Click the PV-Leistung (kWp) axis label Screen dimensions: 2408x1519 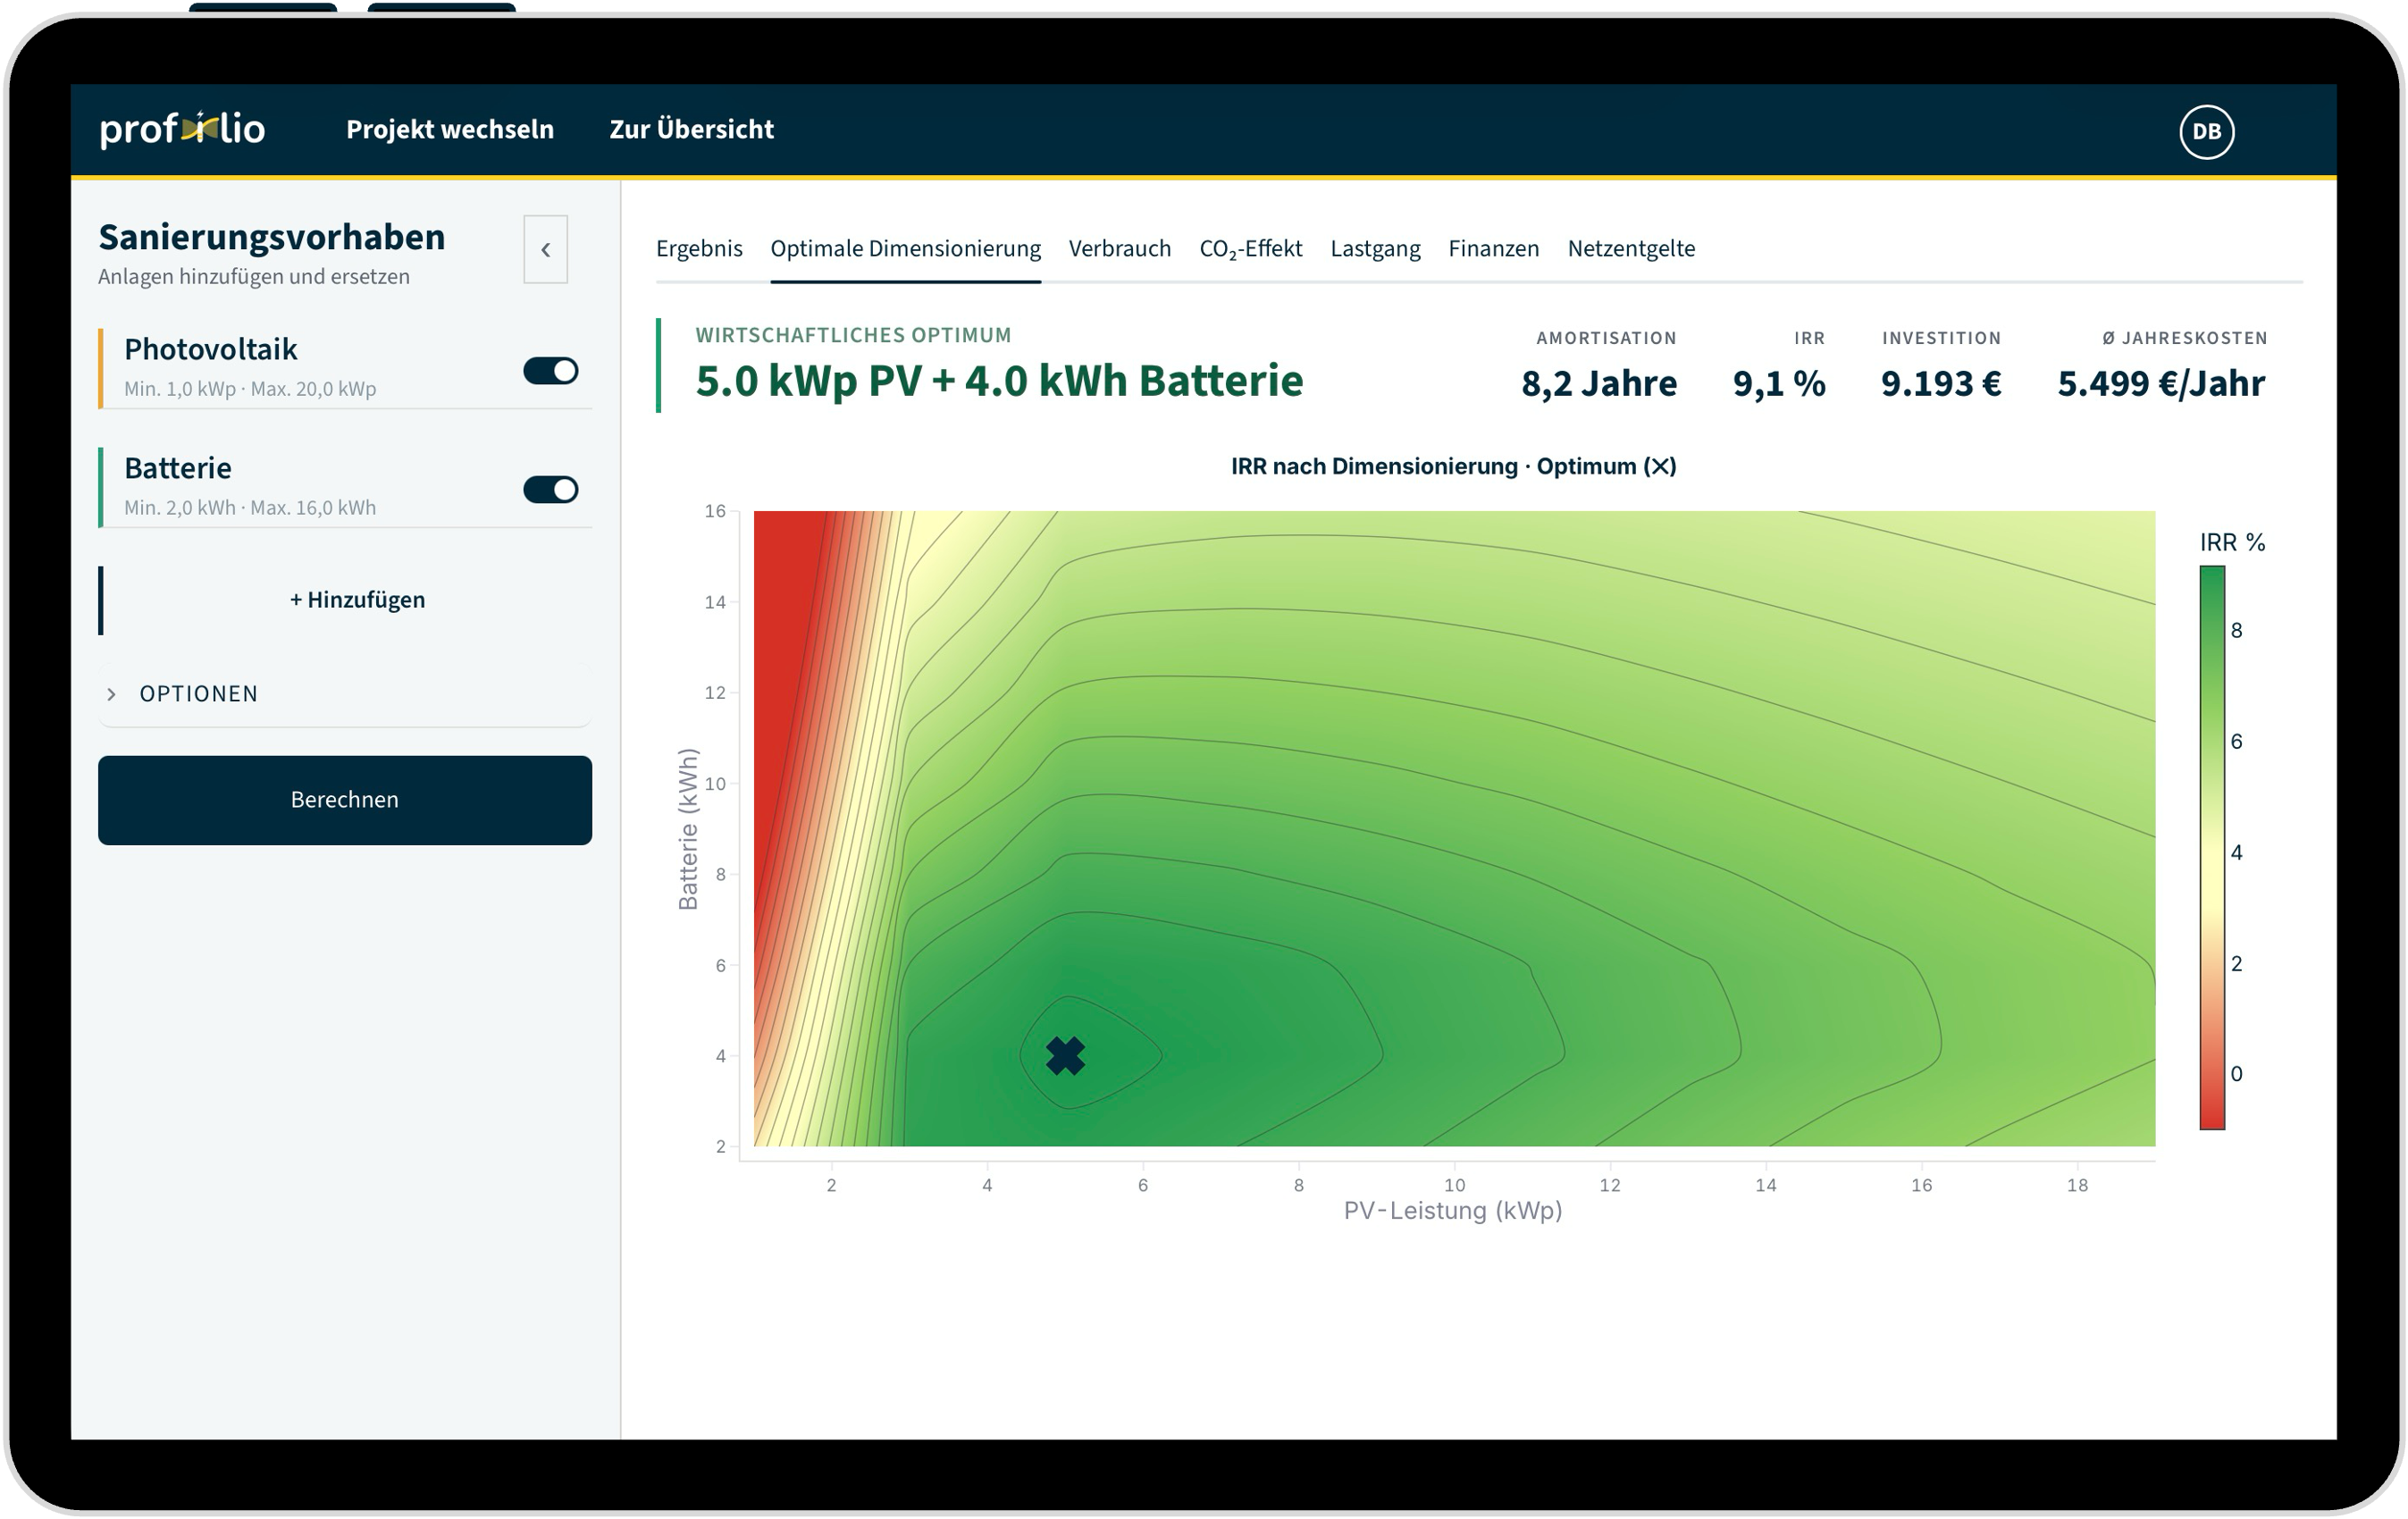pyautogui.click(x=1452, y=1211)
